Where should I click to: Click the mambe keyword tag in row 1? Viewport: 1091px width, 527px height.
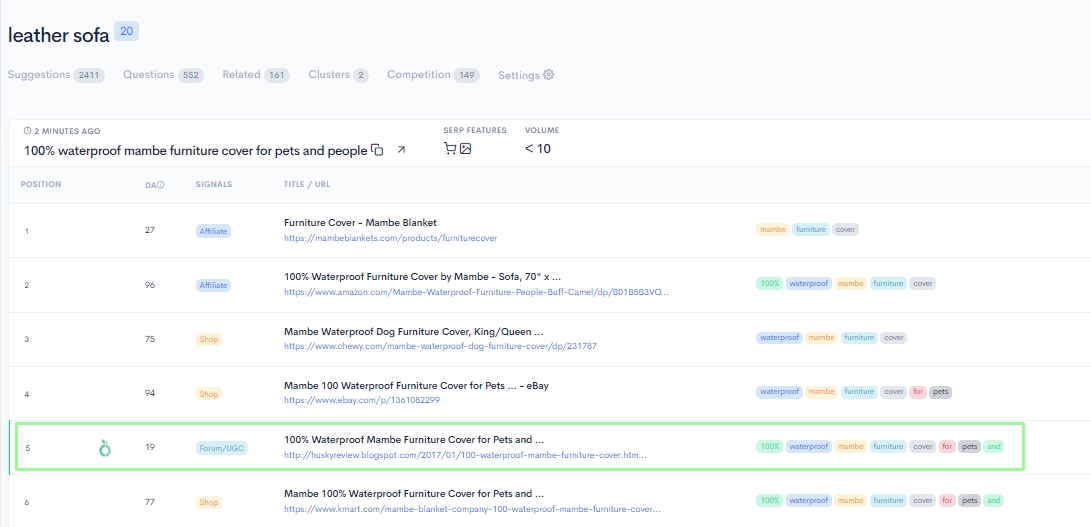pos(773,230)
